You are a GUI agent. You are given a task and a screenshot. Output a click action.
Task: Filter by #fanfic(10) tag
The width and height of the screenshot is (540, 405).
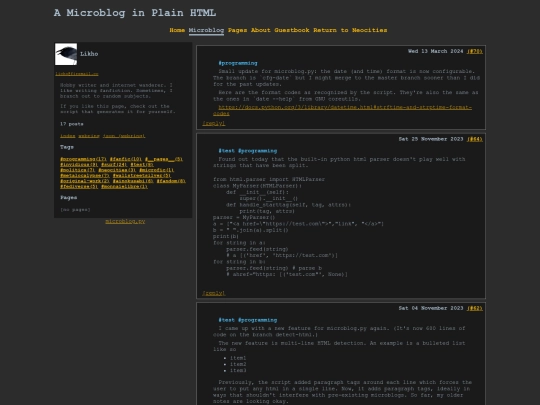(126, 159)
